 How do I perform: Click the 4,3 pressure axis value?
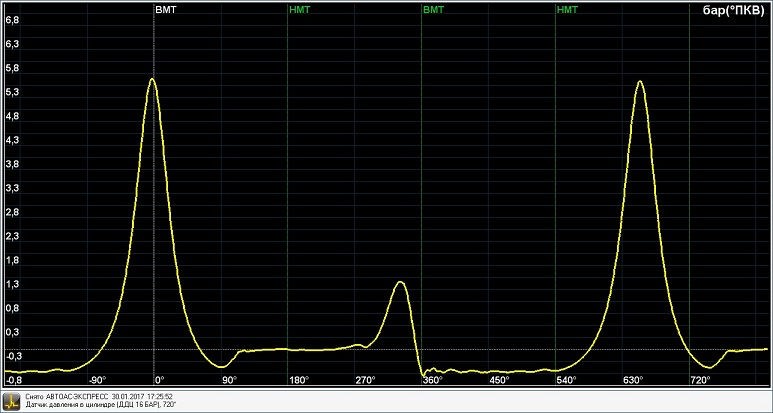coord(12,140)
